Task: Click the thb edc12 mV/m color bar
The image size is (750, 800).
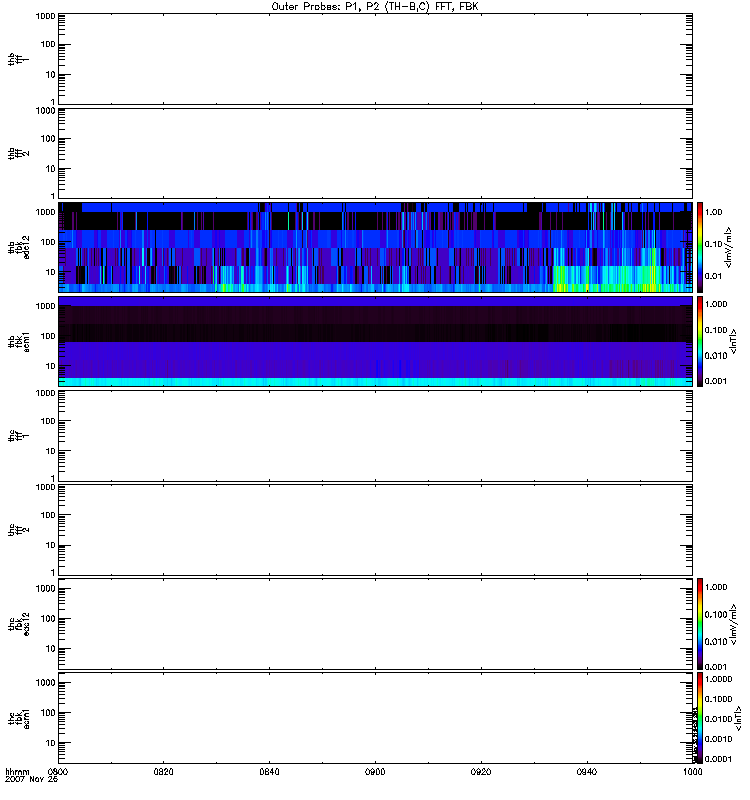Action: click(701, 247)
